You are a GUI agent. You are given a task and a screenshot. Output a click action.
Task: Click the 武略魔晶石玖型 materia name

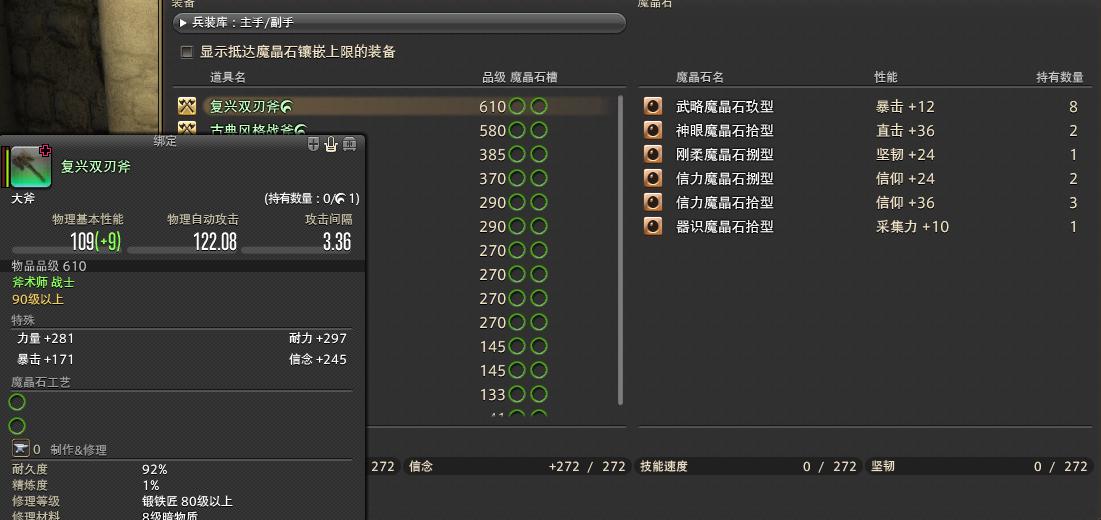coord(725,107)
